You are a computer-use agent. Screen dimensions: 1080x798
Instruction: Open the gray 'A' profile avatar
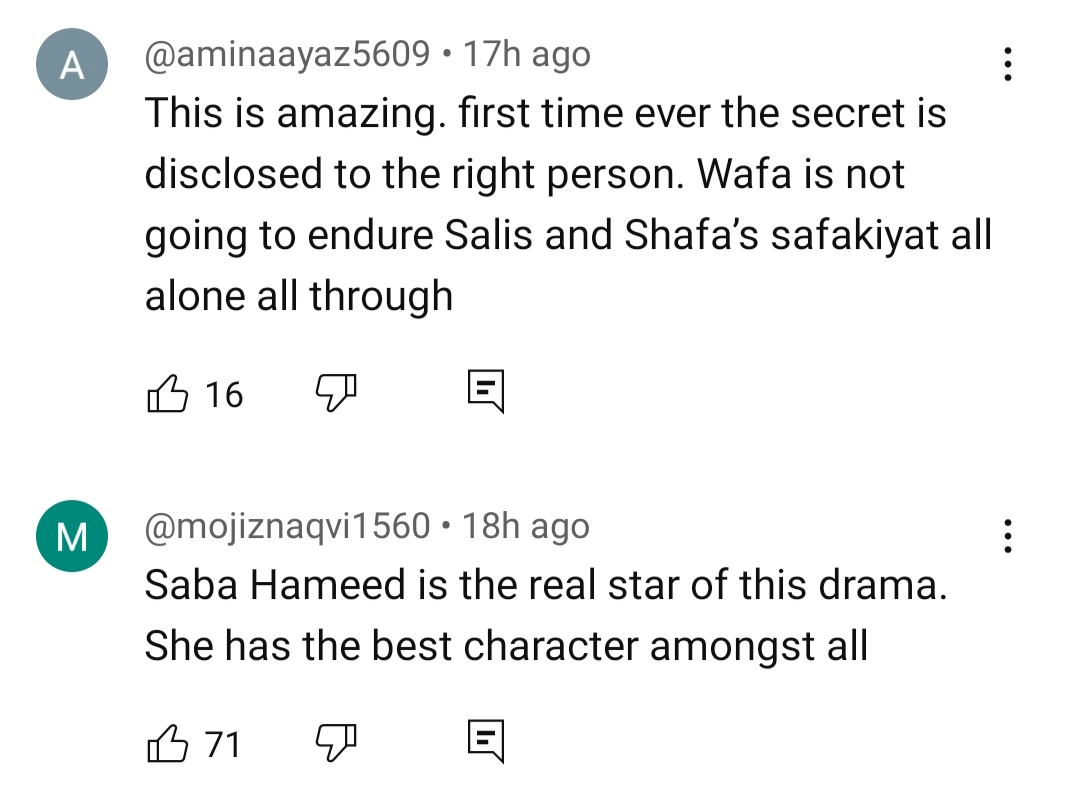click(70, 66)
